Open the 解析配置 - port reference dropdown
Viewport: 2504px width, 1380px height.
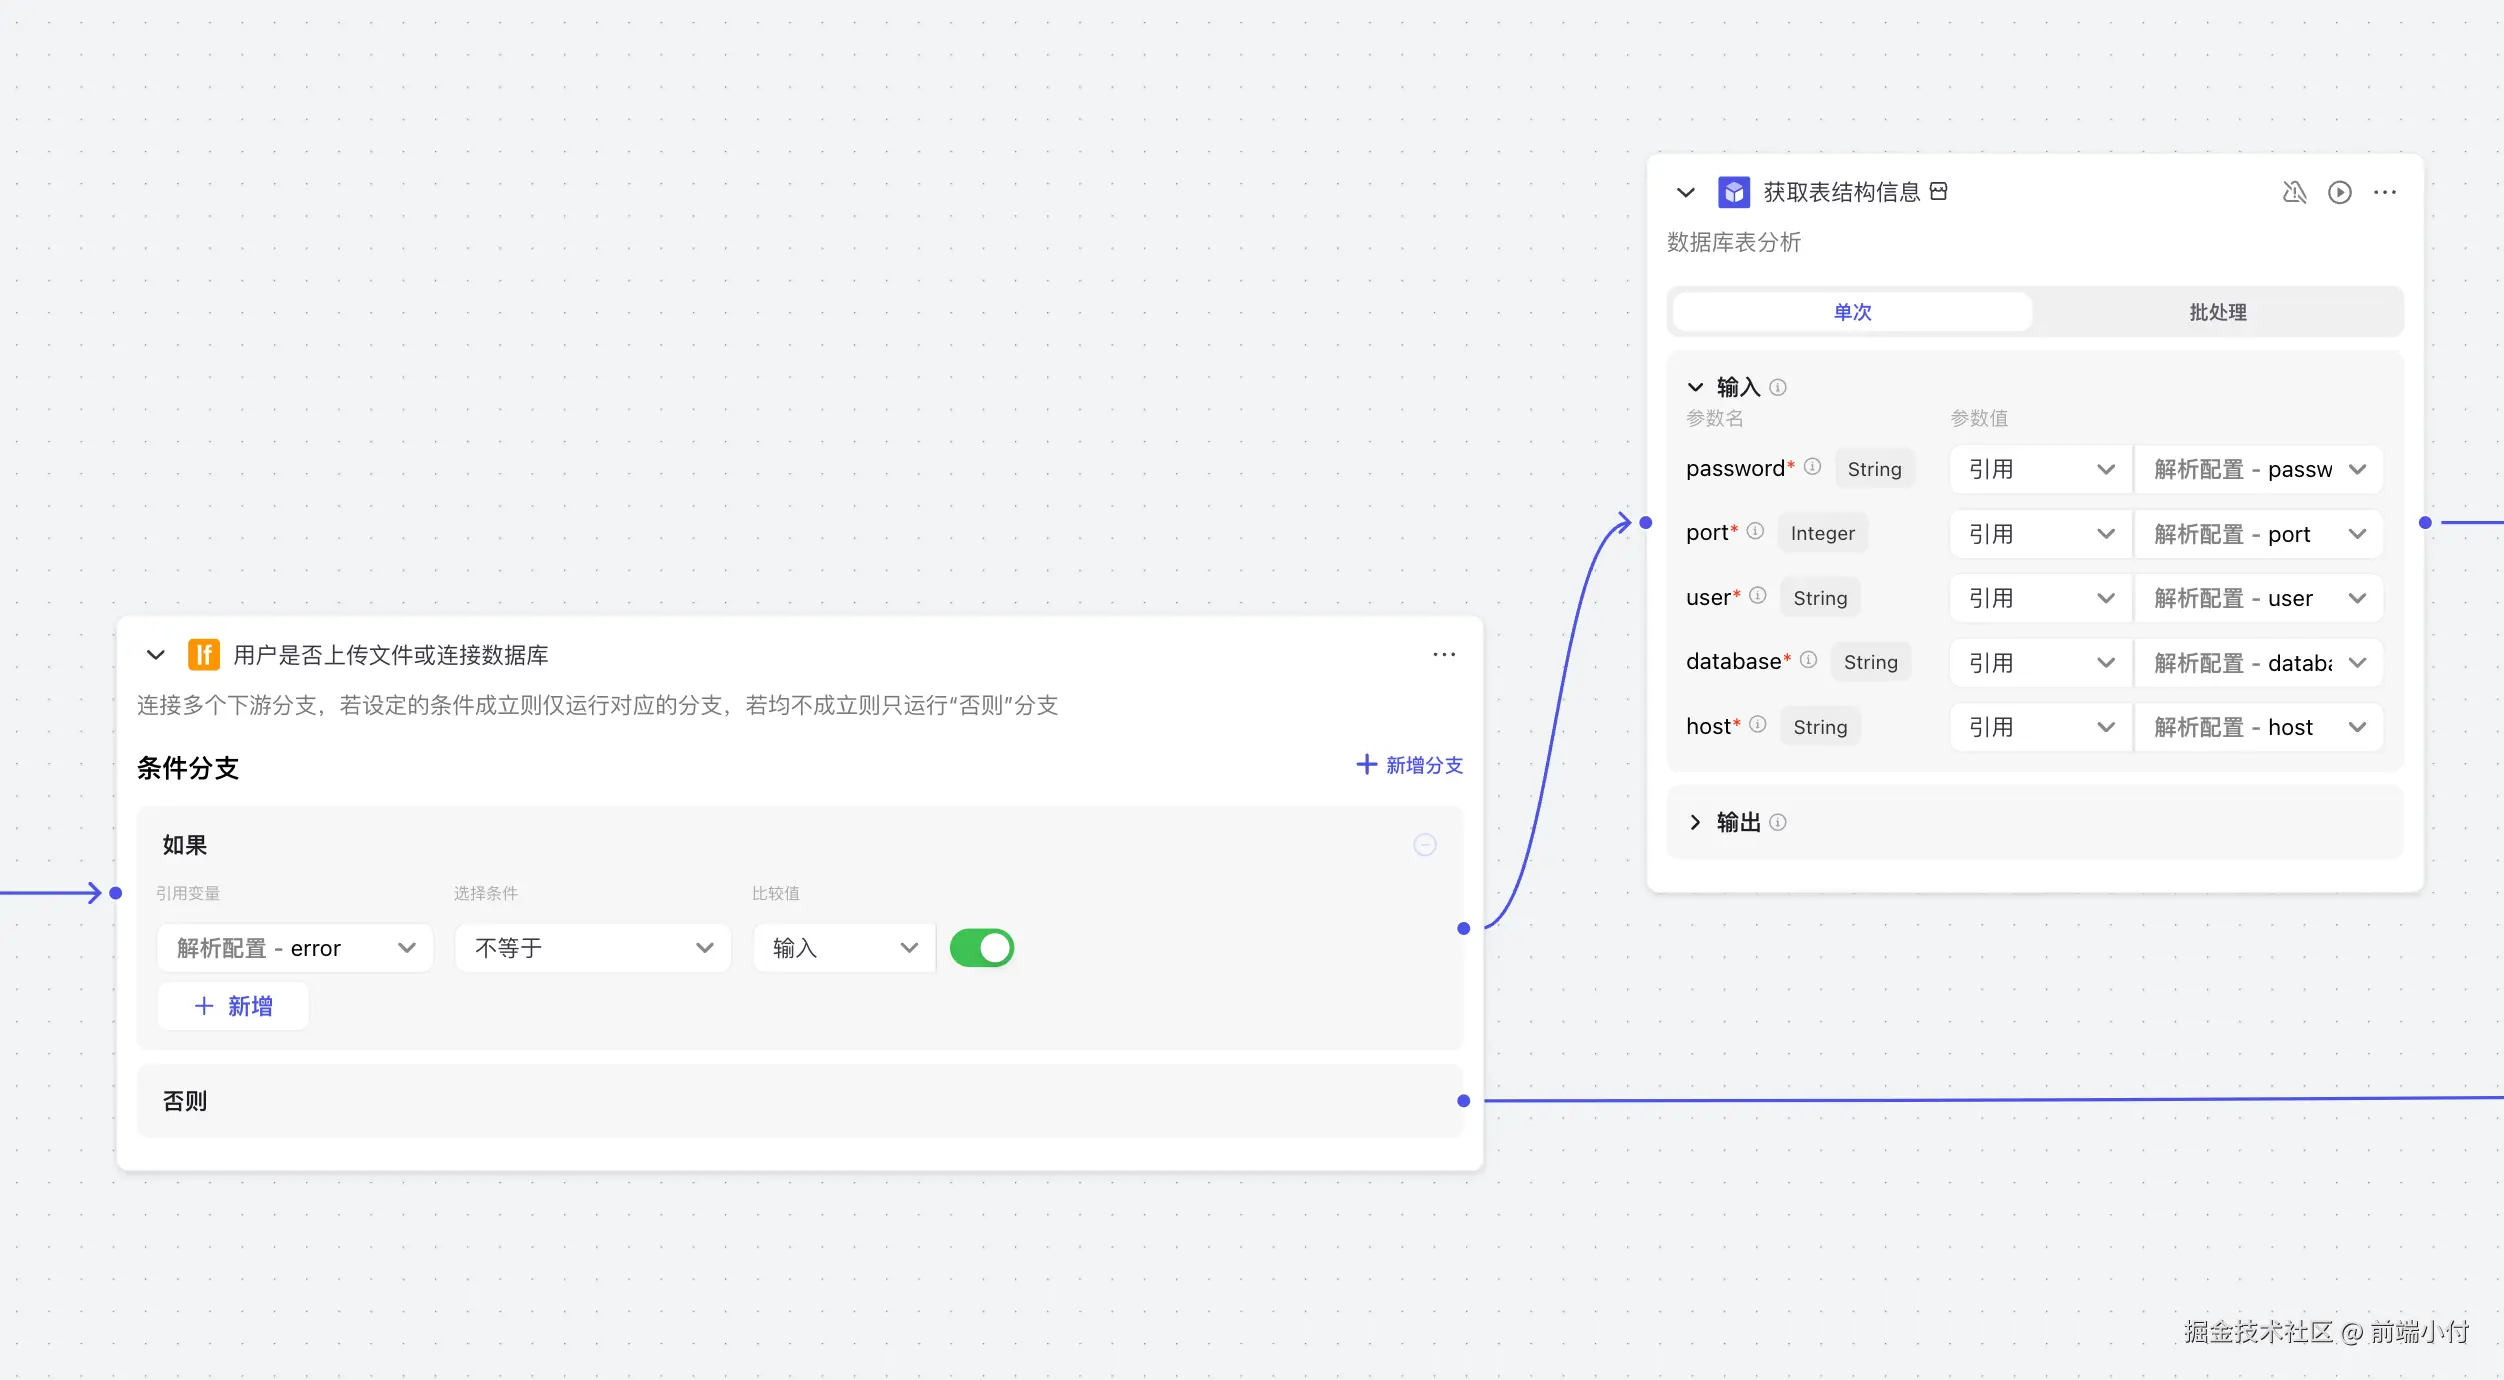(x=2258, y=534)
